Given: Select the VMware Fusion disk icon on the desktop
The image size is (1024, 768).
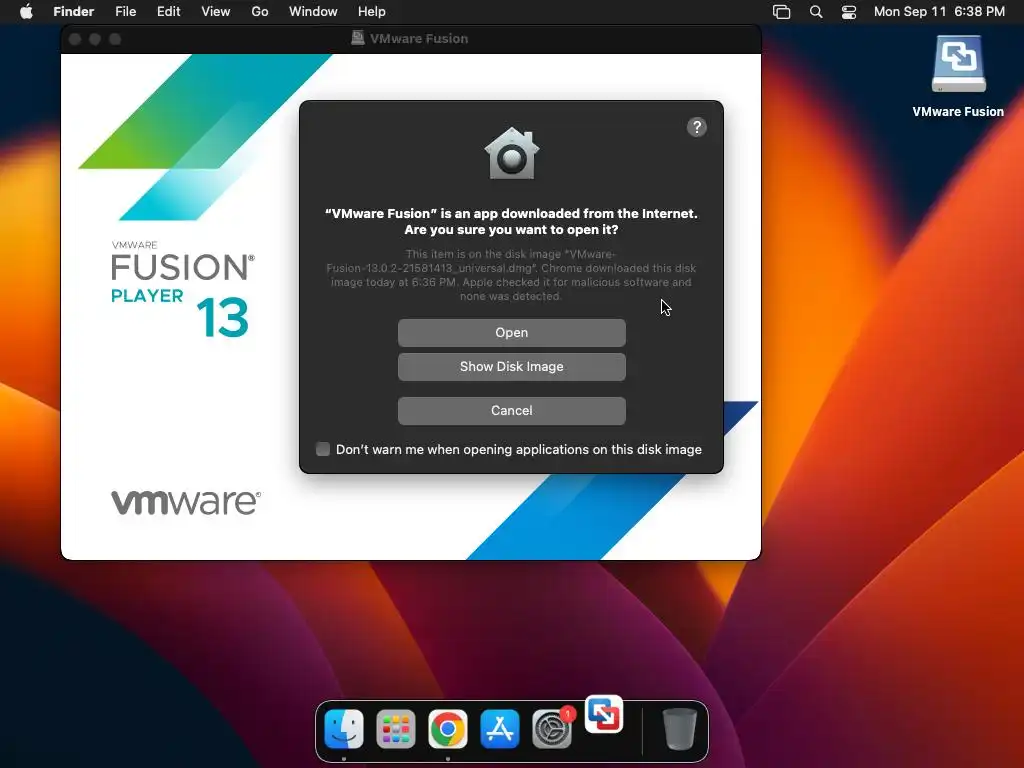Looking at the screenshot, I should (x=958, y=65).
